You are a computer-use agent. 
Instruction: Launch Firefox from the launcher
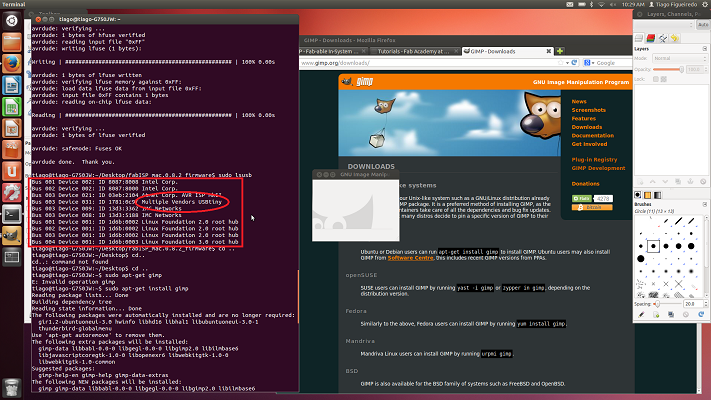point(12,64)
